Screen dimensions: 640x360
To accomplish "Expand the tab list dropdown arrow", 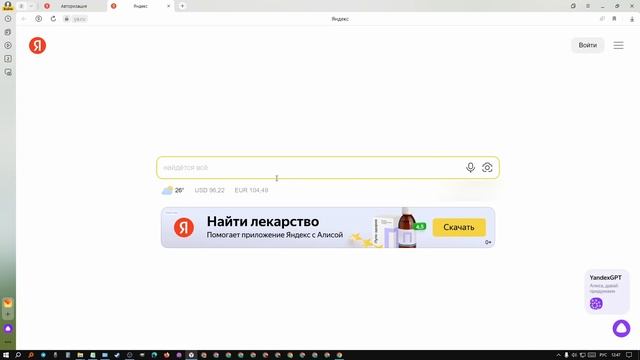I will tap(31, 6).
